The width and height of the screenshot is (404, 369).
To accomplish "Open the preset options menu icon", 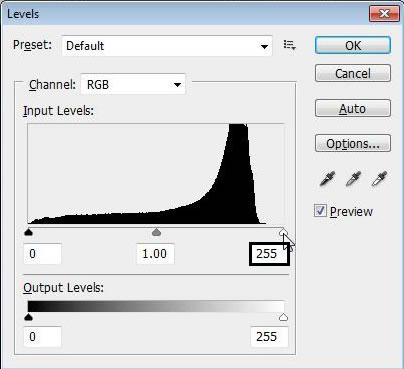I will [289, 45].
